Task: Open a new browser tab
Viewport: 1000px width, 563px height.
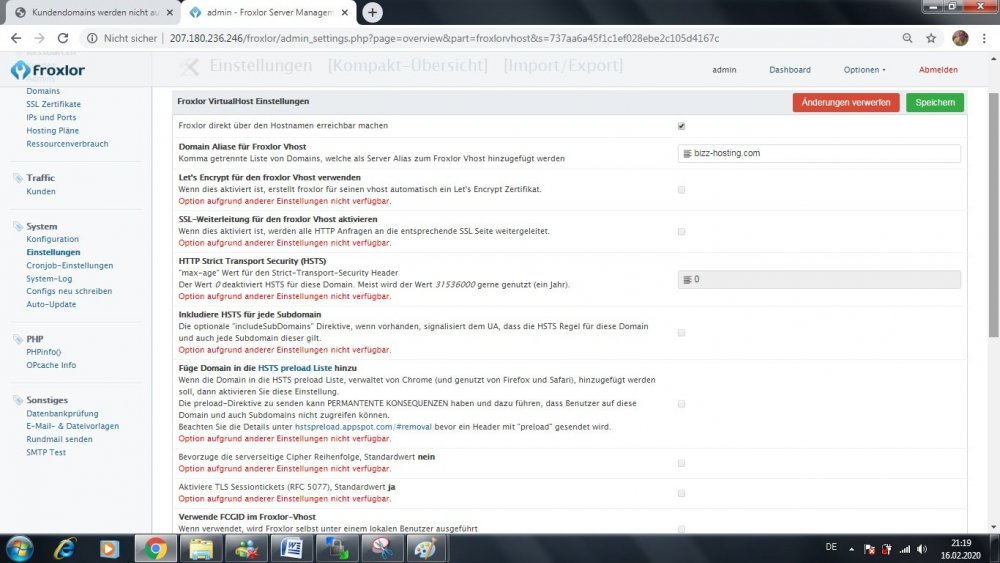Action: point(372,12)
